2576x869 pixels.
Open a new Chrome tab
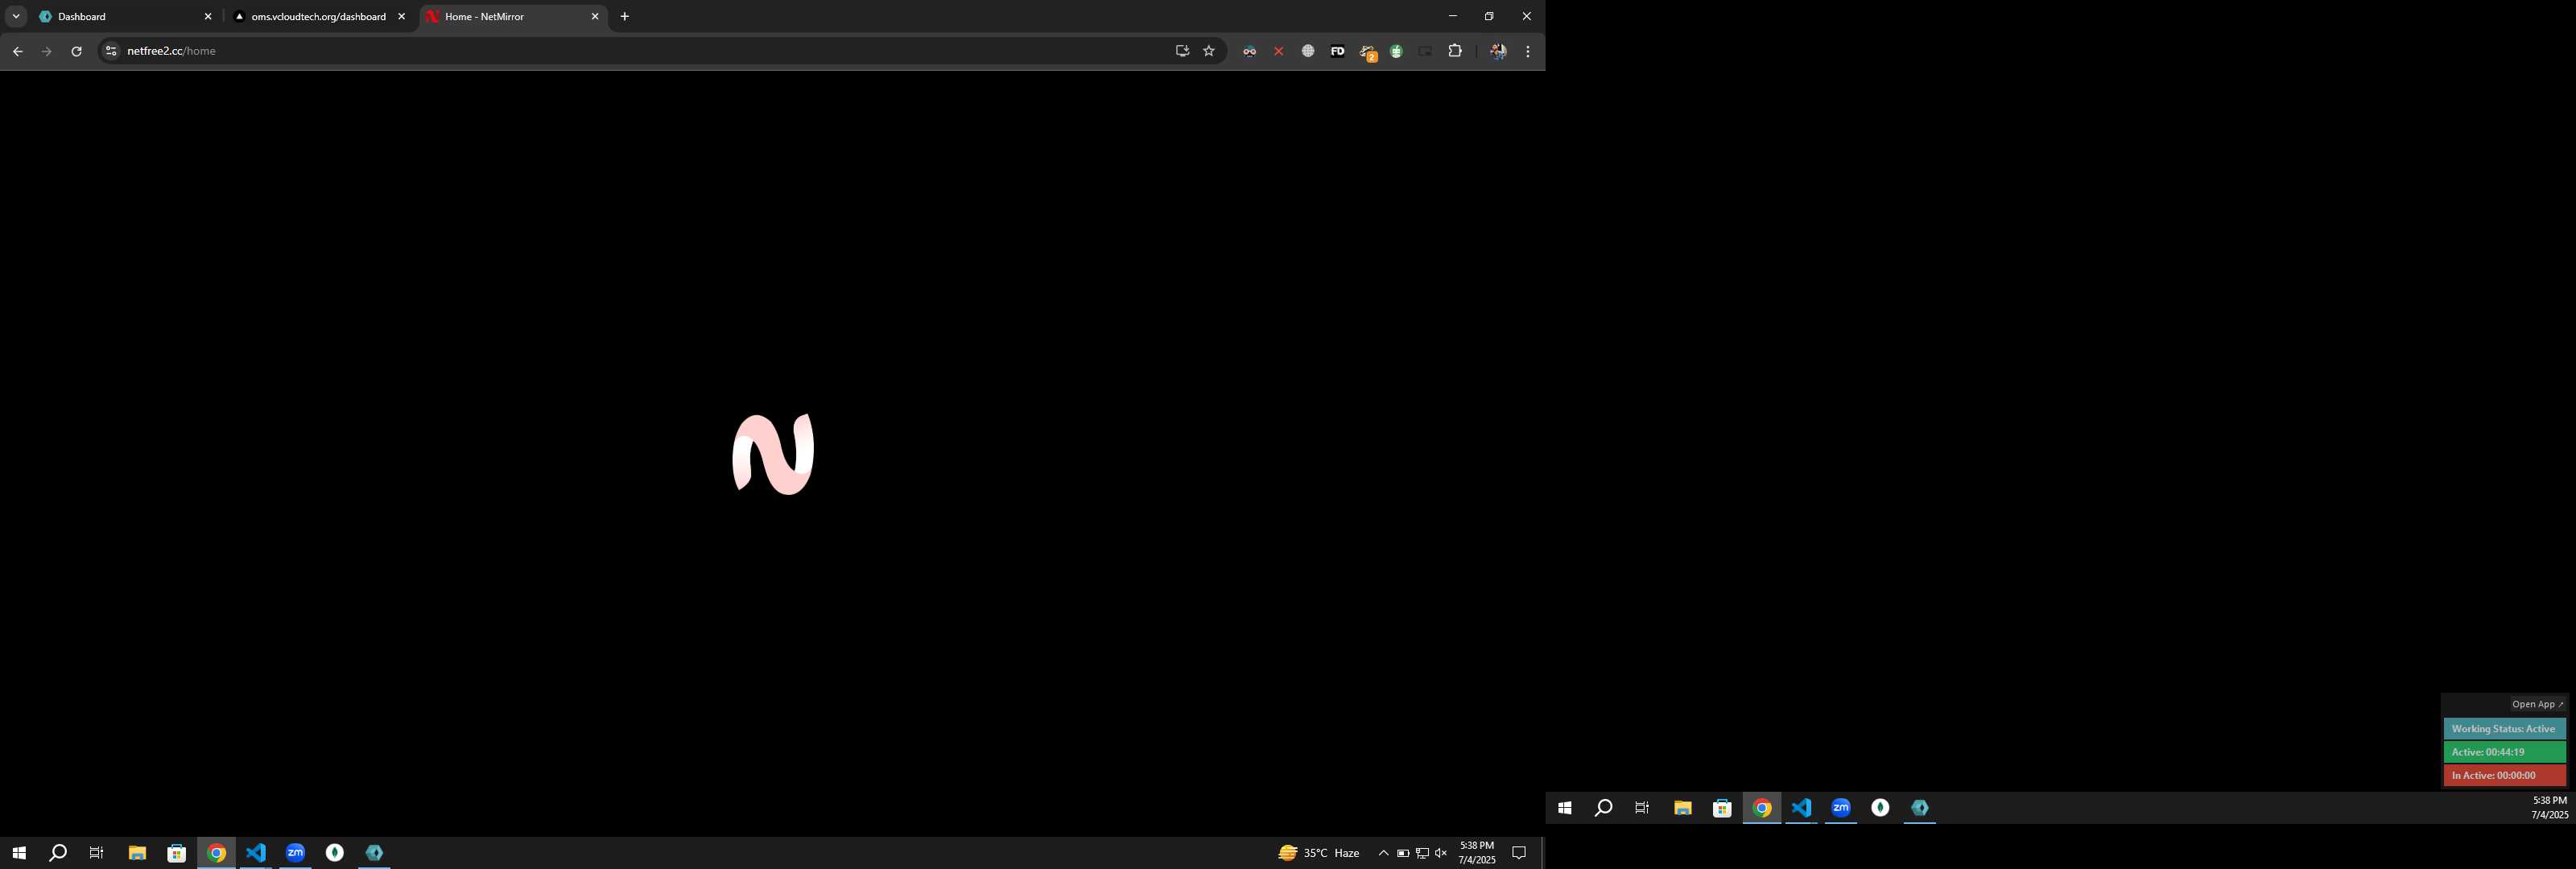625,17
